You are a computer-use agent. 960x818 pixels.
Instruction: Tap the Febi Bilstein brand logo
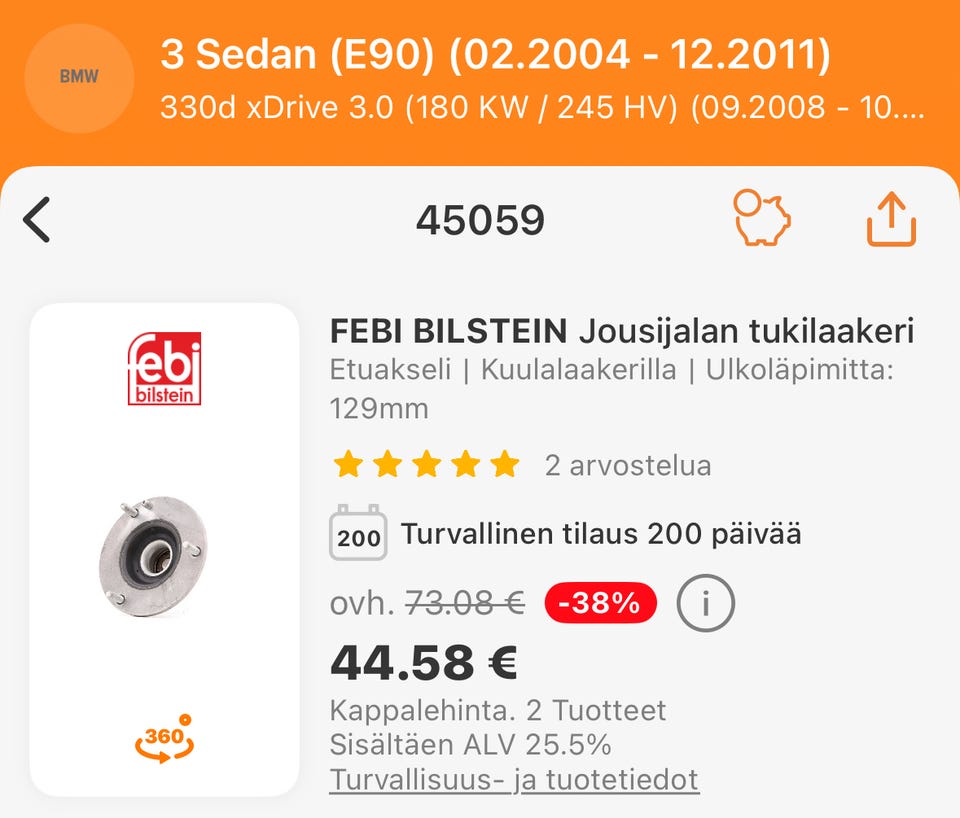pos(165,369)
